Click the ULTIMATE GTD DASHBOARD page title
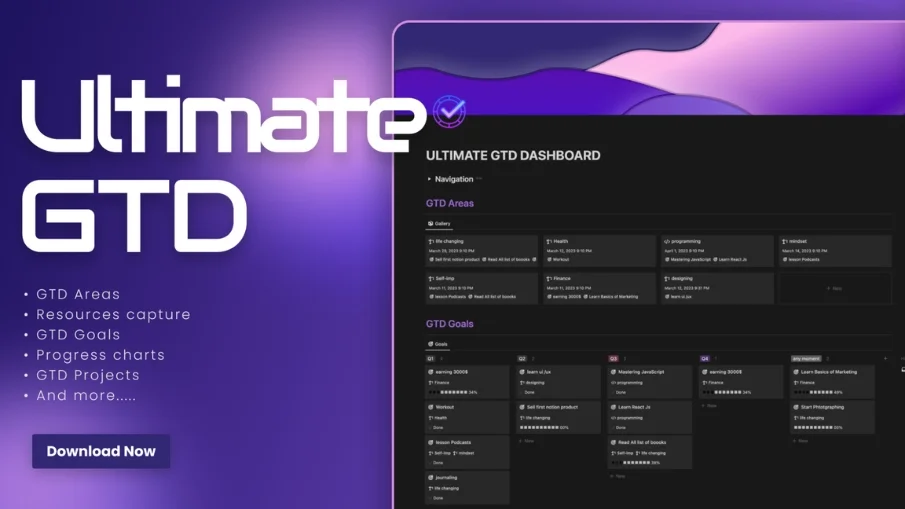Viewport: 905px width, 509px height. pos(513,155)
